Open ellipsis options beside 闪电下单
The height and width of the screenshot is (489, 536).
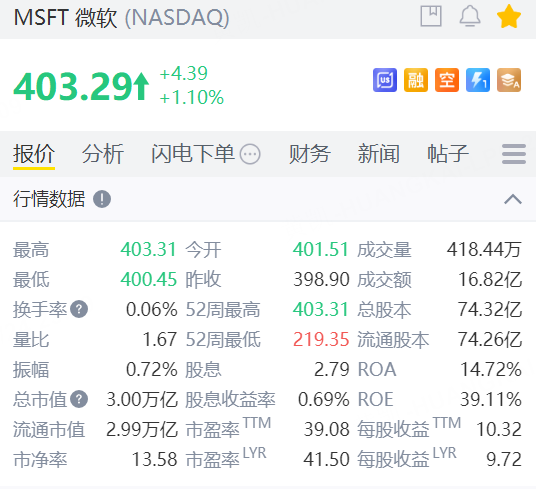click(x=250, y=154)
